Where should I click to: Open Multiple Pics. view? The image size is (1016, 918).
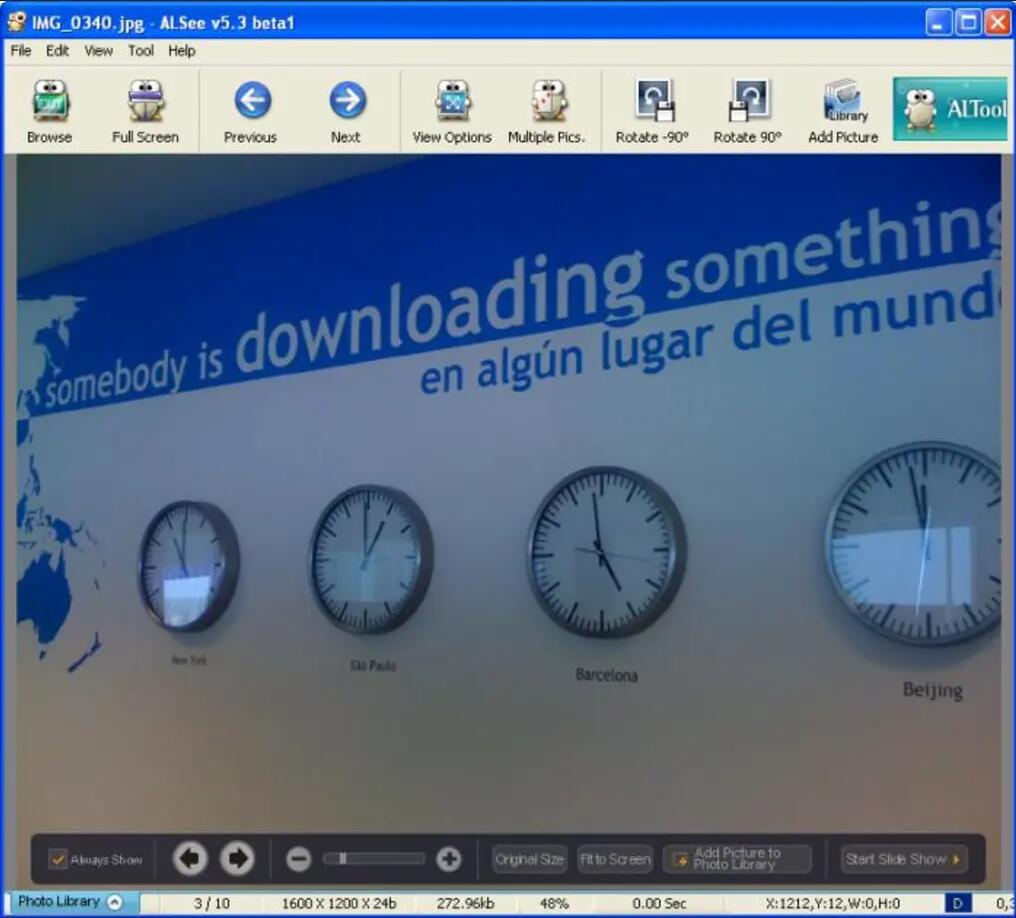tap(546, 111)
